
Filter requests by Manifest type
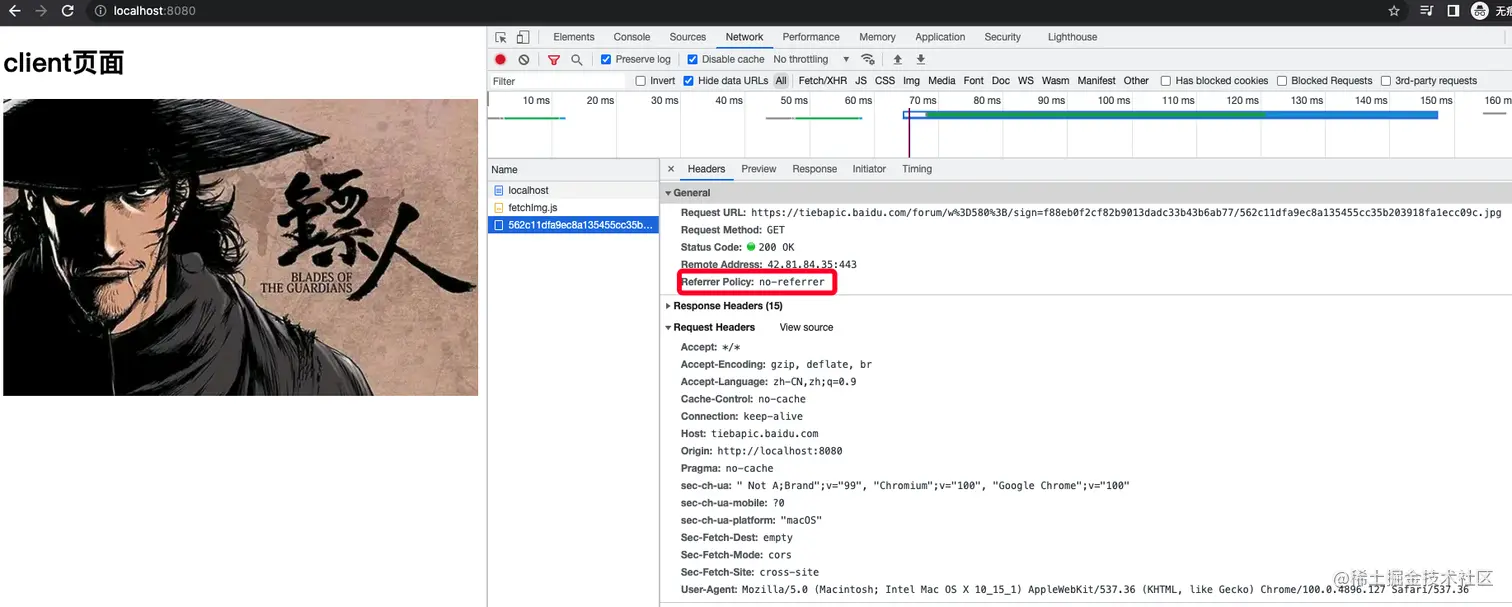[1096, 81]
